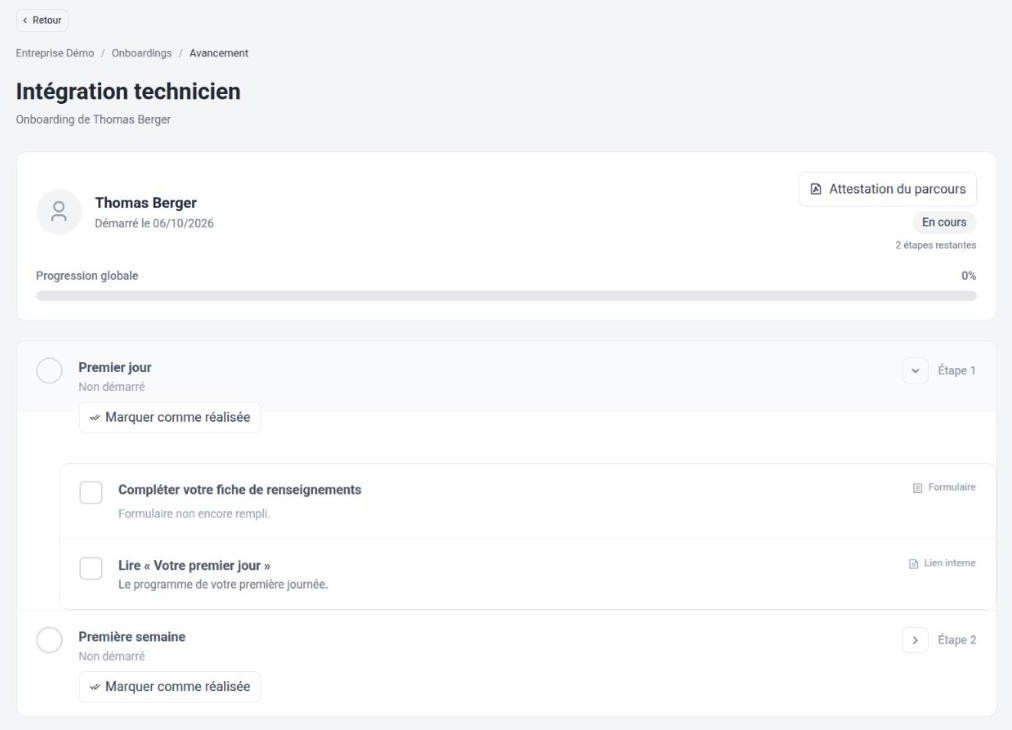Go to Entreprise Démo breadcrumb
Viewport: 1012px width, 730px height.
click(x=55, y=53)
